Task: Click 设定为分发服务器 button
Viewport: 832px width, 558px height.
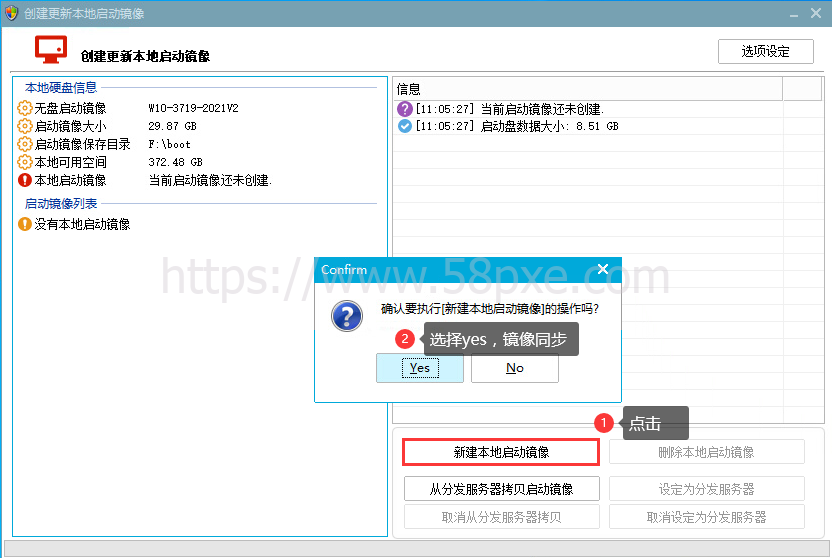Action: coord(706,489)
